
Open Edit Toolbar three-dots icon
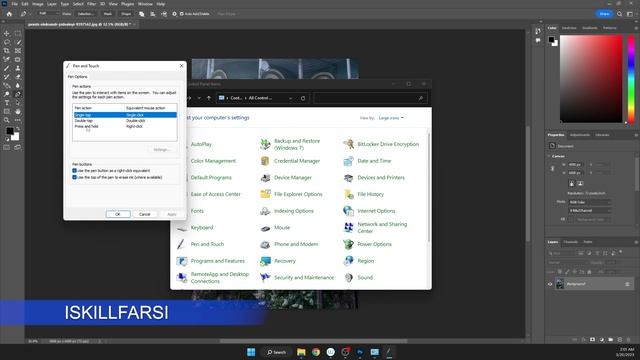tap(18, 120)
